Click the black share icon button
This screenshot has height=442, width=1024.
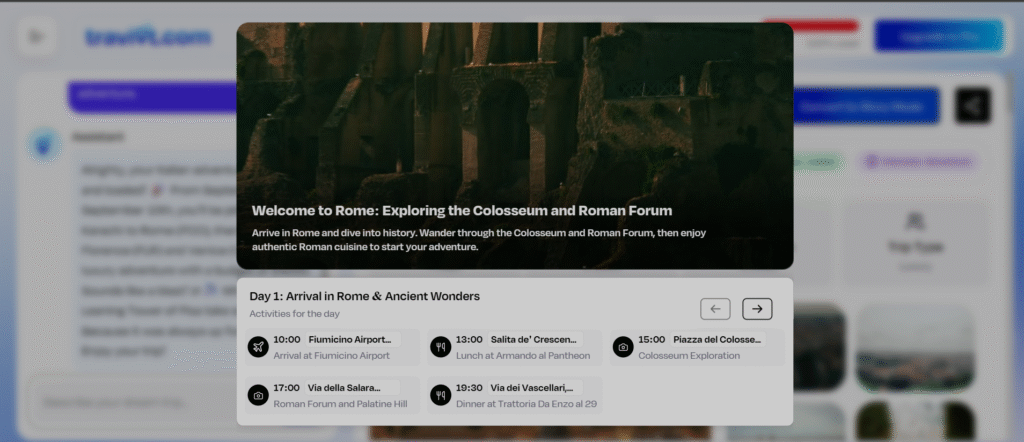click(972, 106)
